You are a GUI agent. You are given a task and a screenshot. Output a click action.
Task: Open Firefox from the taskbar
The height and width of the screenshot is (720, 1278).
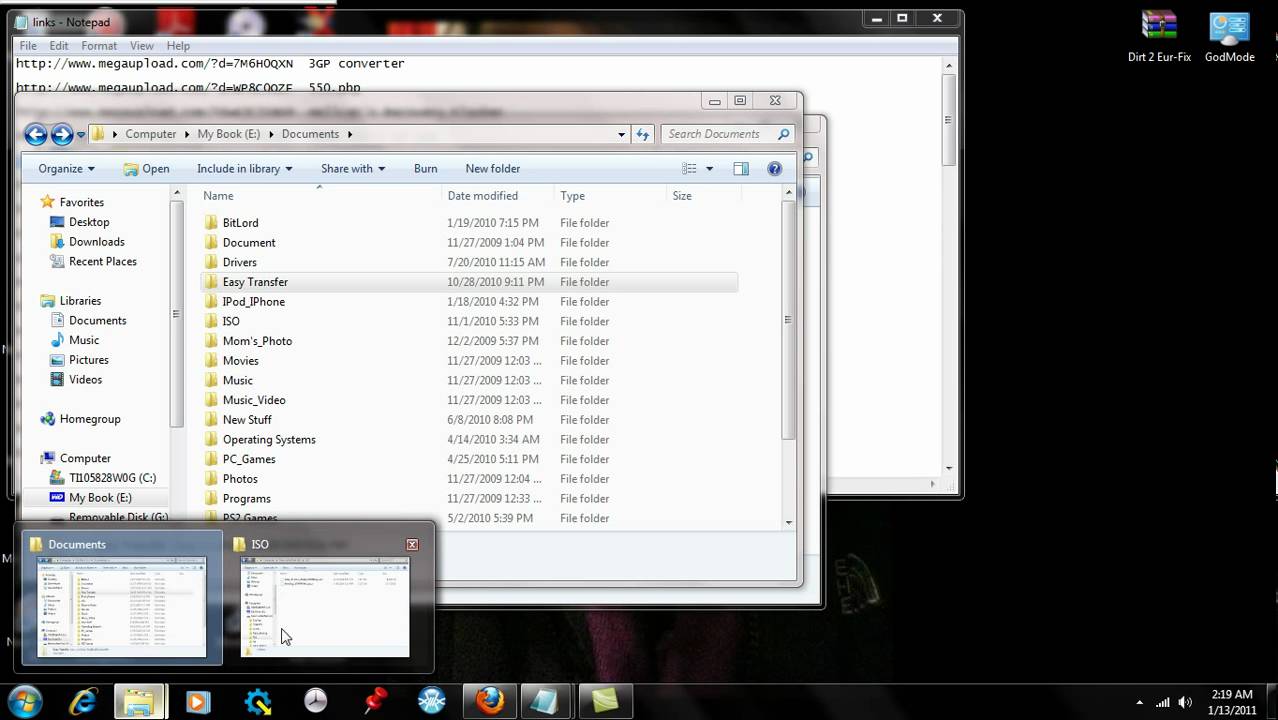pyautogui.click(x=490, y=702)
